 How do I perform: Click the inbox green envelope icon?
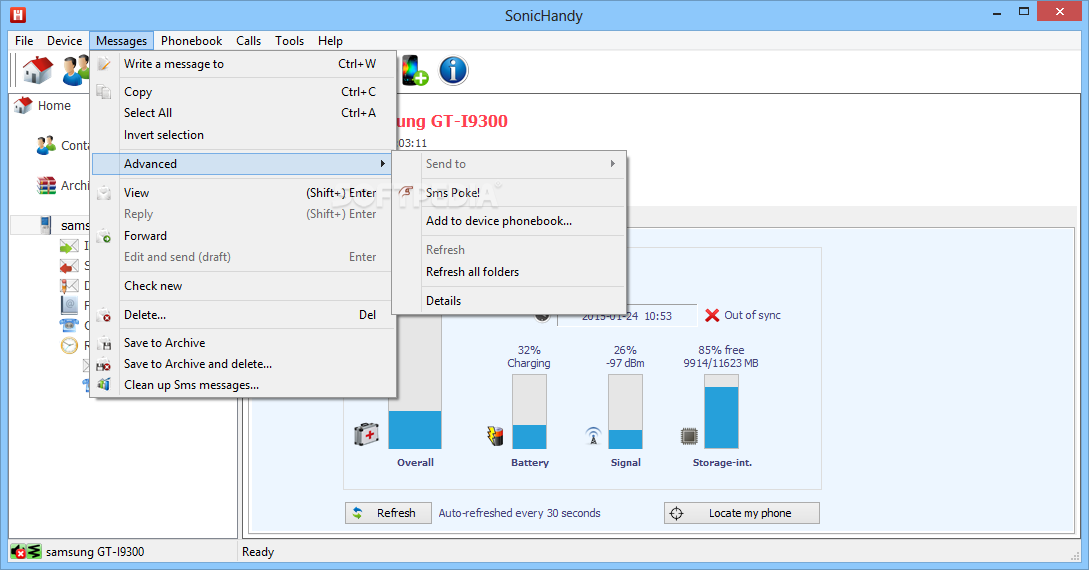pyautogui.click(x=69, y=246)
